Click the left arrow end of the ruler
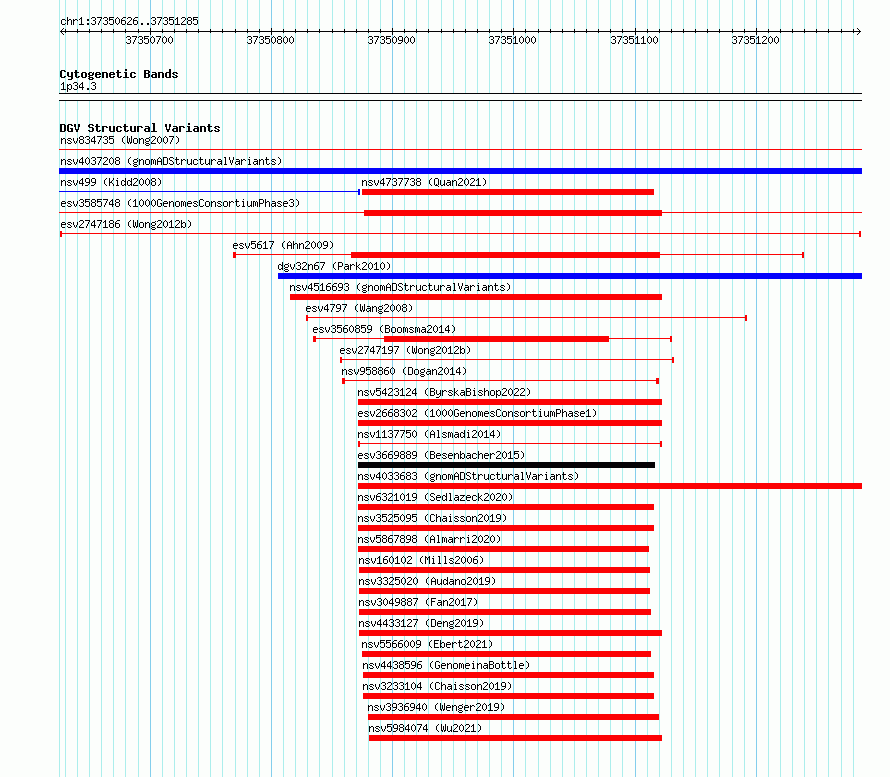Viewport: 890px width, 777px height. pyautogui.click(x=62, y=31)
